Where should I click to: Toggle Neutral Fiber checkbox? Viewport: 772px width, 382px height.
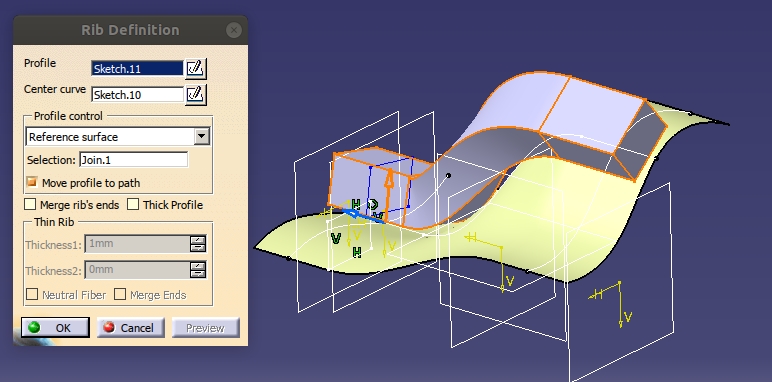tap(32, 294)
